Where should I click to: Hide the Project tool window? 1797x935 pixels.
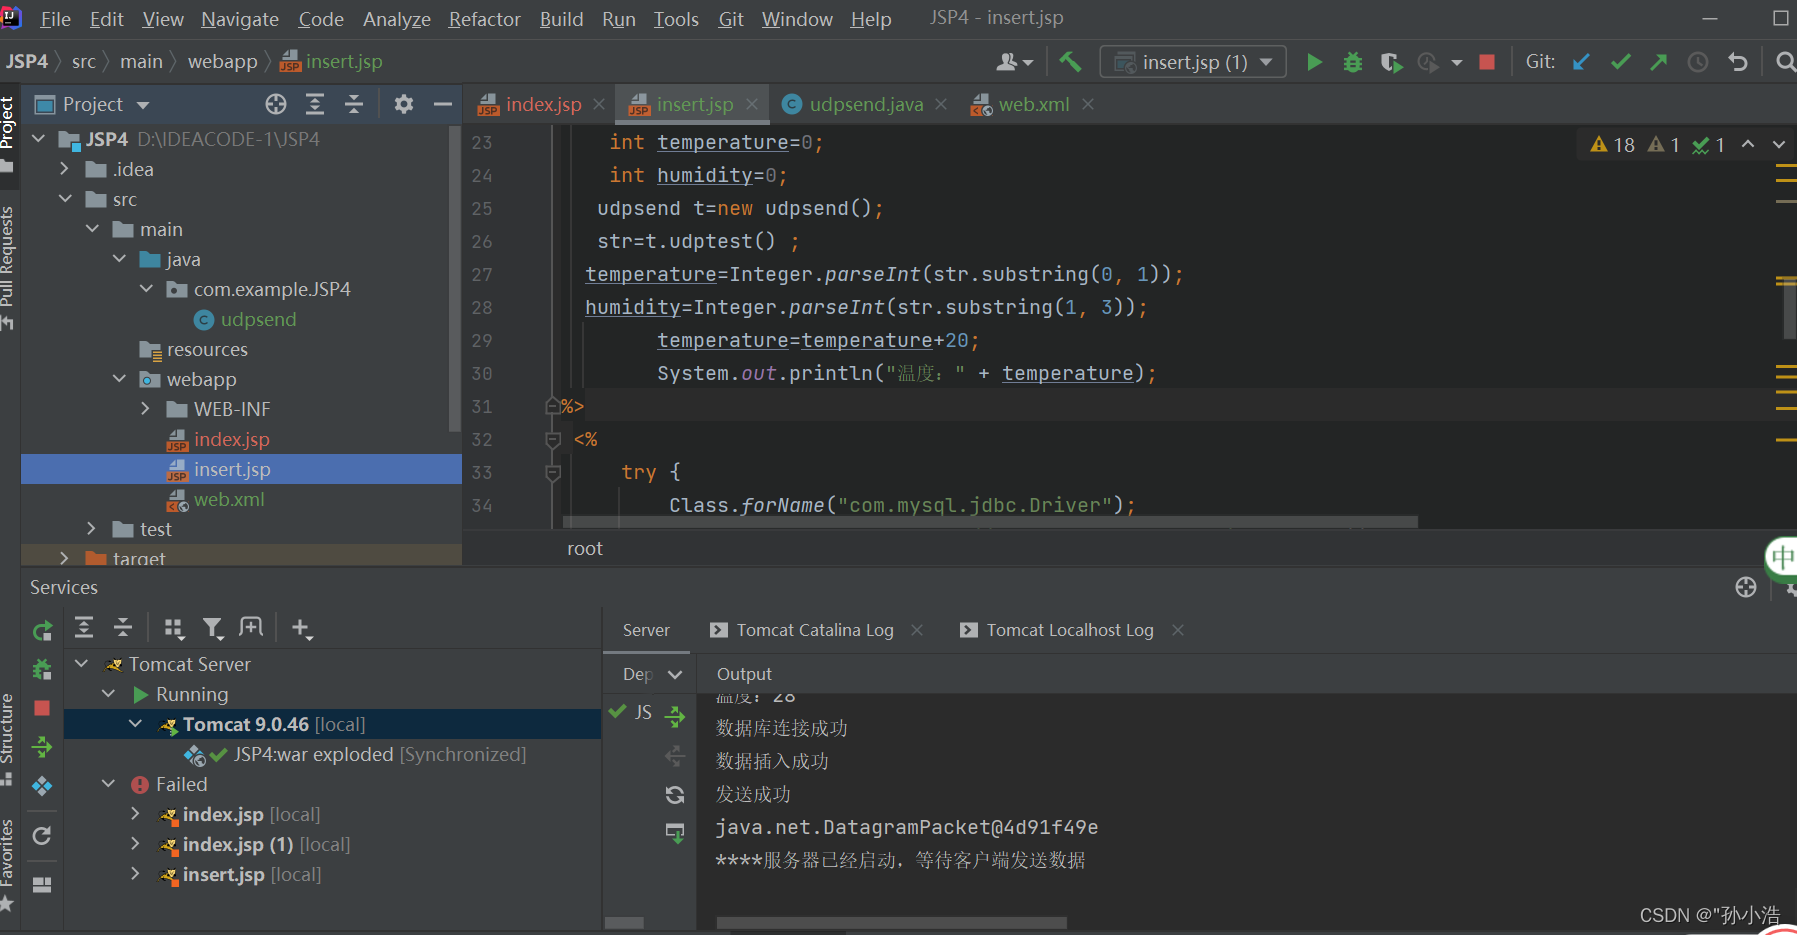click(442, 104)
